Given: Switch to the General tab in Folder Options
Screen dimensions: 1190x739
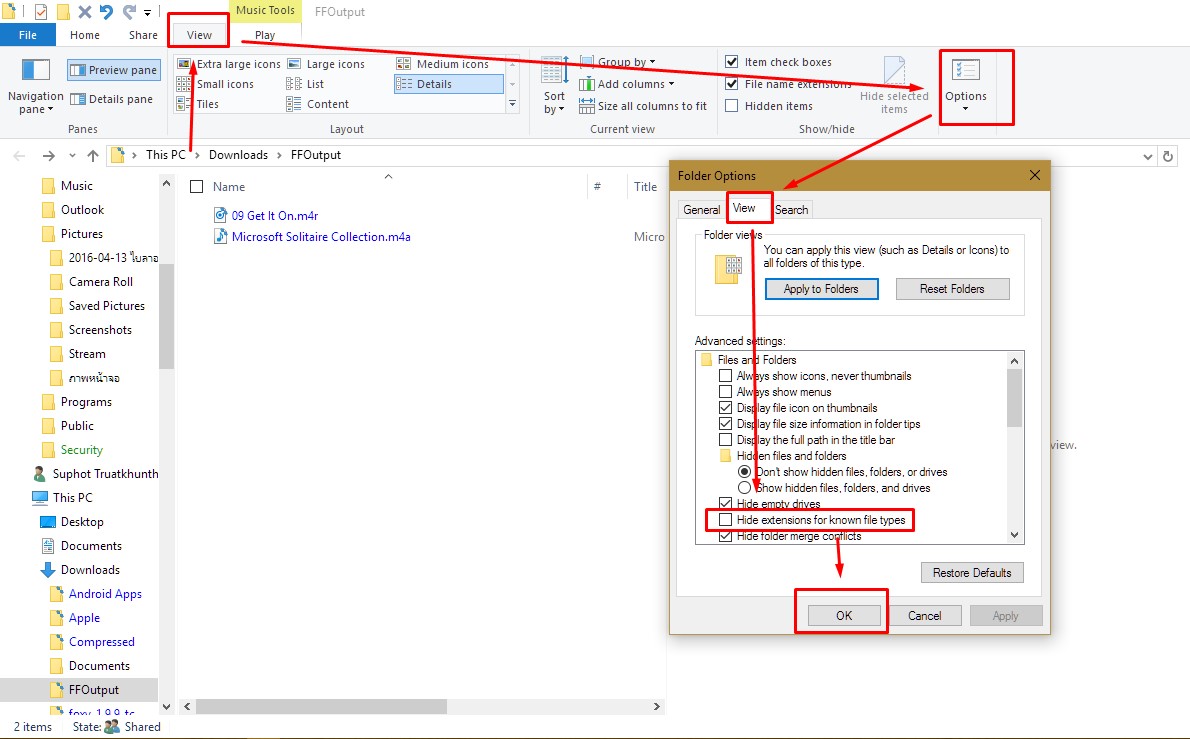Looking at the screenshot, I should [x=700, y=209].
